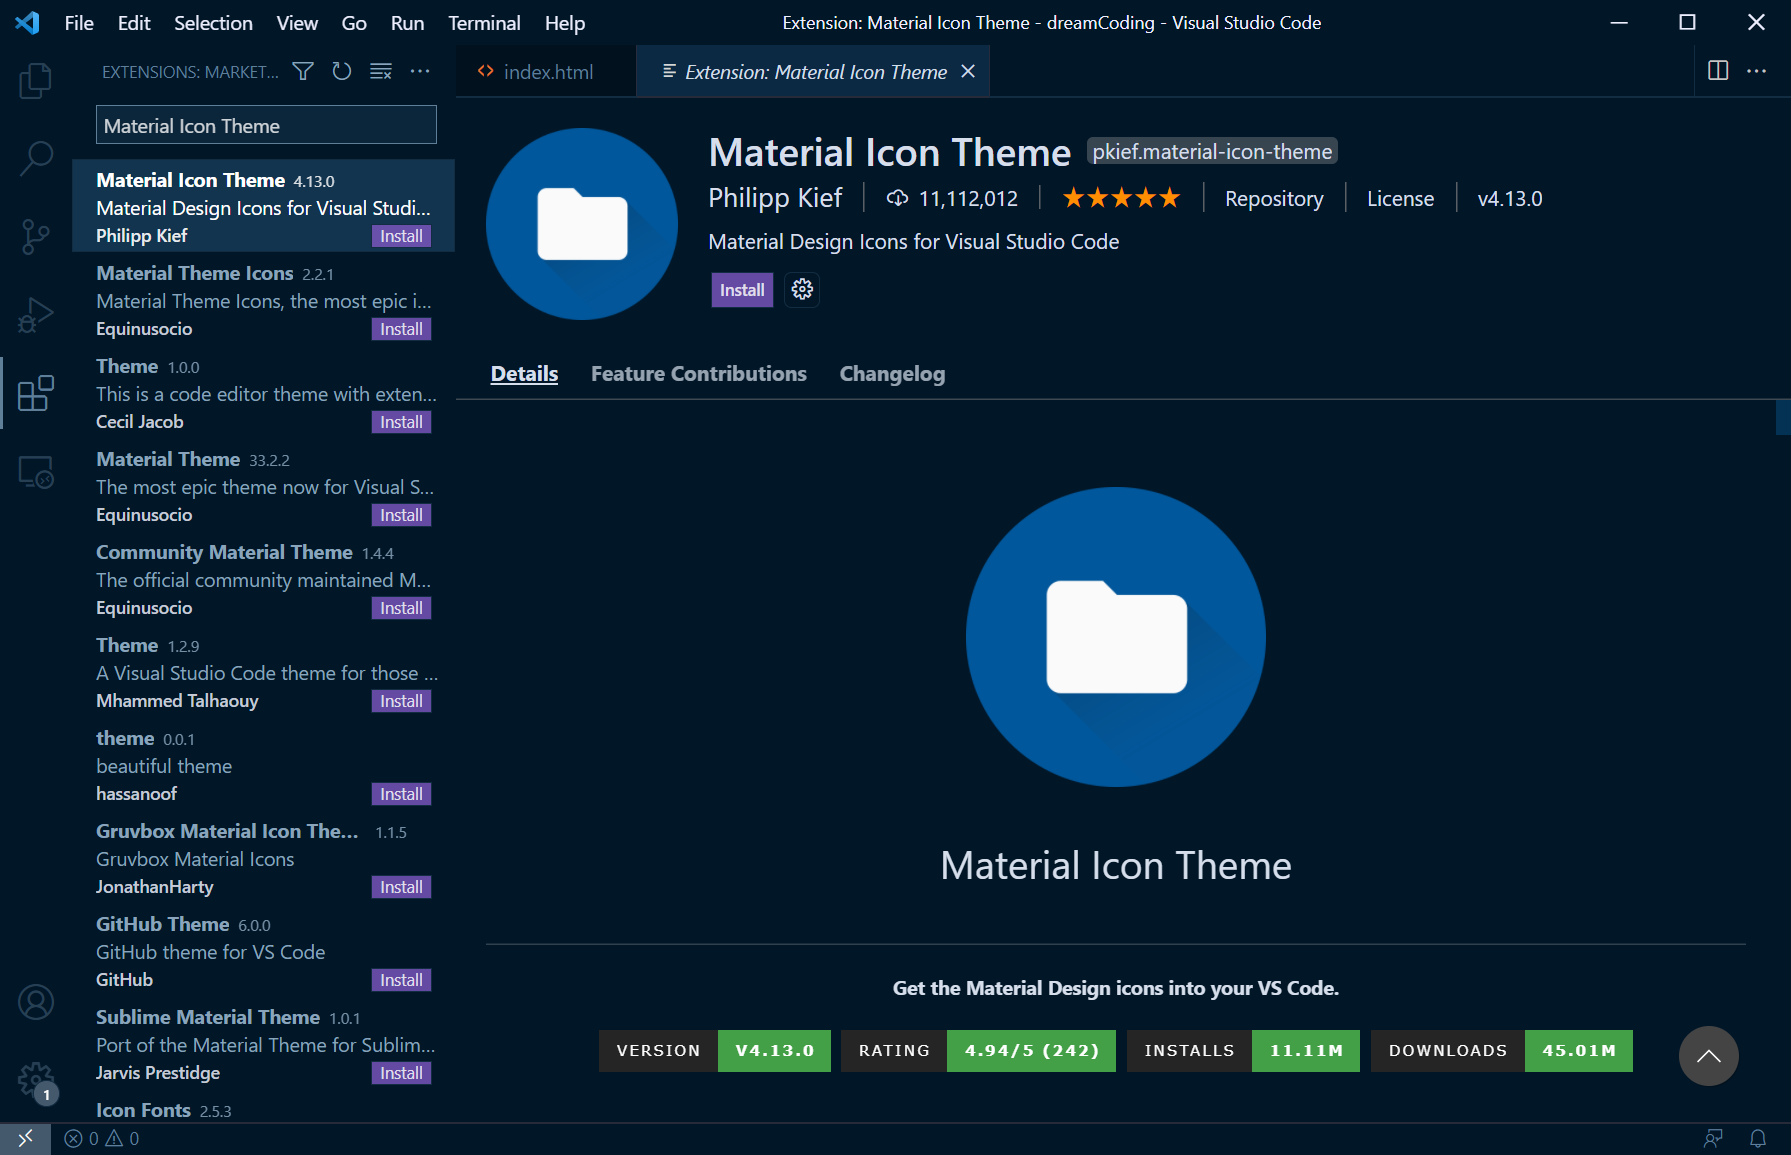1791x1155 pixels.
Task: Open the Remote Explorer icon
Action: point(36,471)
